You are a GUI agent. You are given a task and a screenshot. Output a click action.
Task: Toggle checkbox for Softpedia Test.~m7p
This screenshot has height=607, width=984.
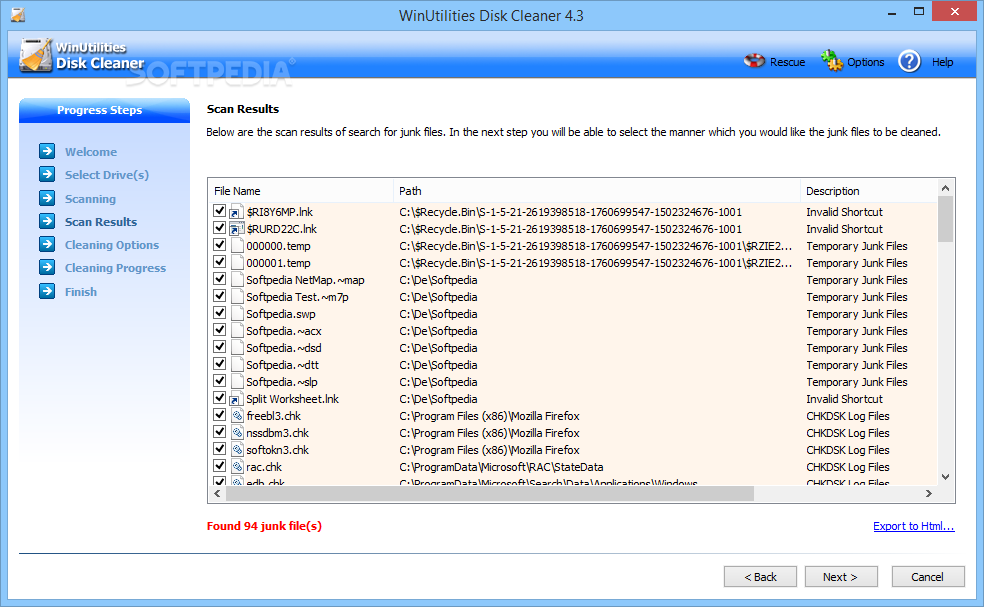[x=219, y=296]
